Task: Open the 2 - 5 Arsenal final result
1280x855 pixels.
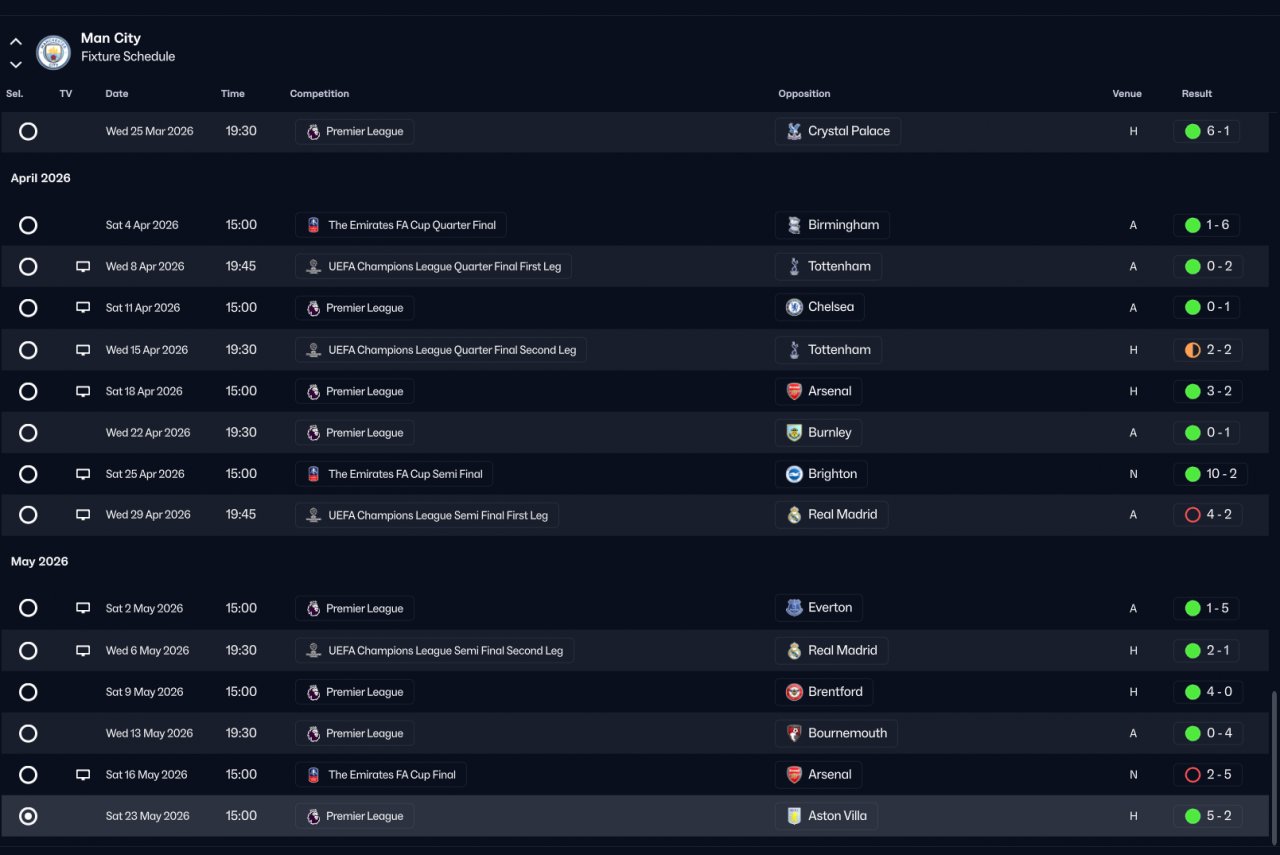Action: 1208,775
